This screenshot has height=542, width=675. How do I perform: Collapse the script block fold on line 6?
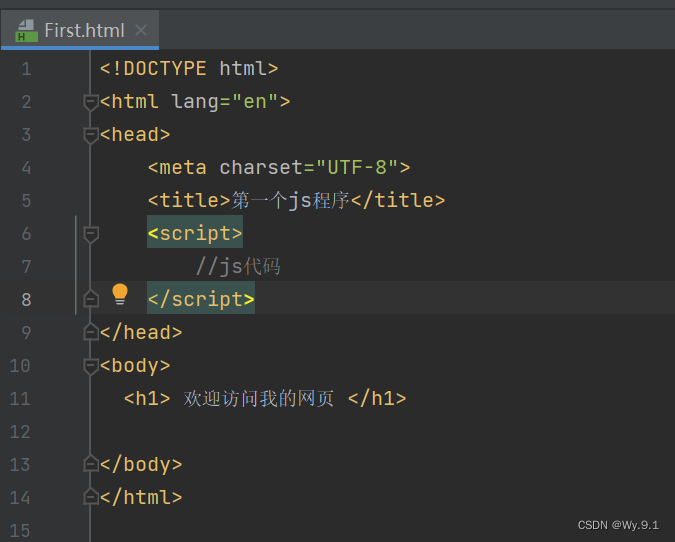coord(91,235)
